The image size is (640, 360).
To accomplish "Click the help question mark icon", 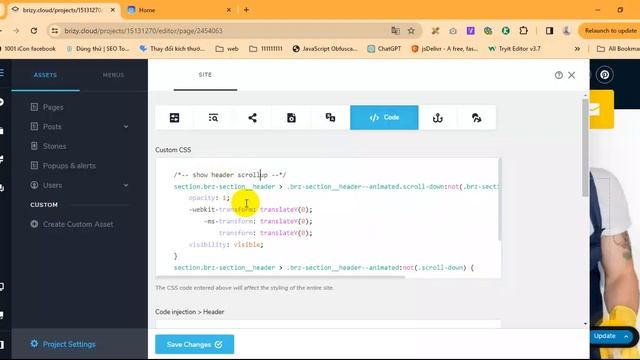I will coord(559,75).
